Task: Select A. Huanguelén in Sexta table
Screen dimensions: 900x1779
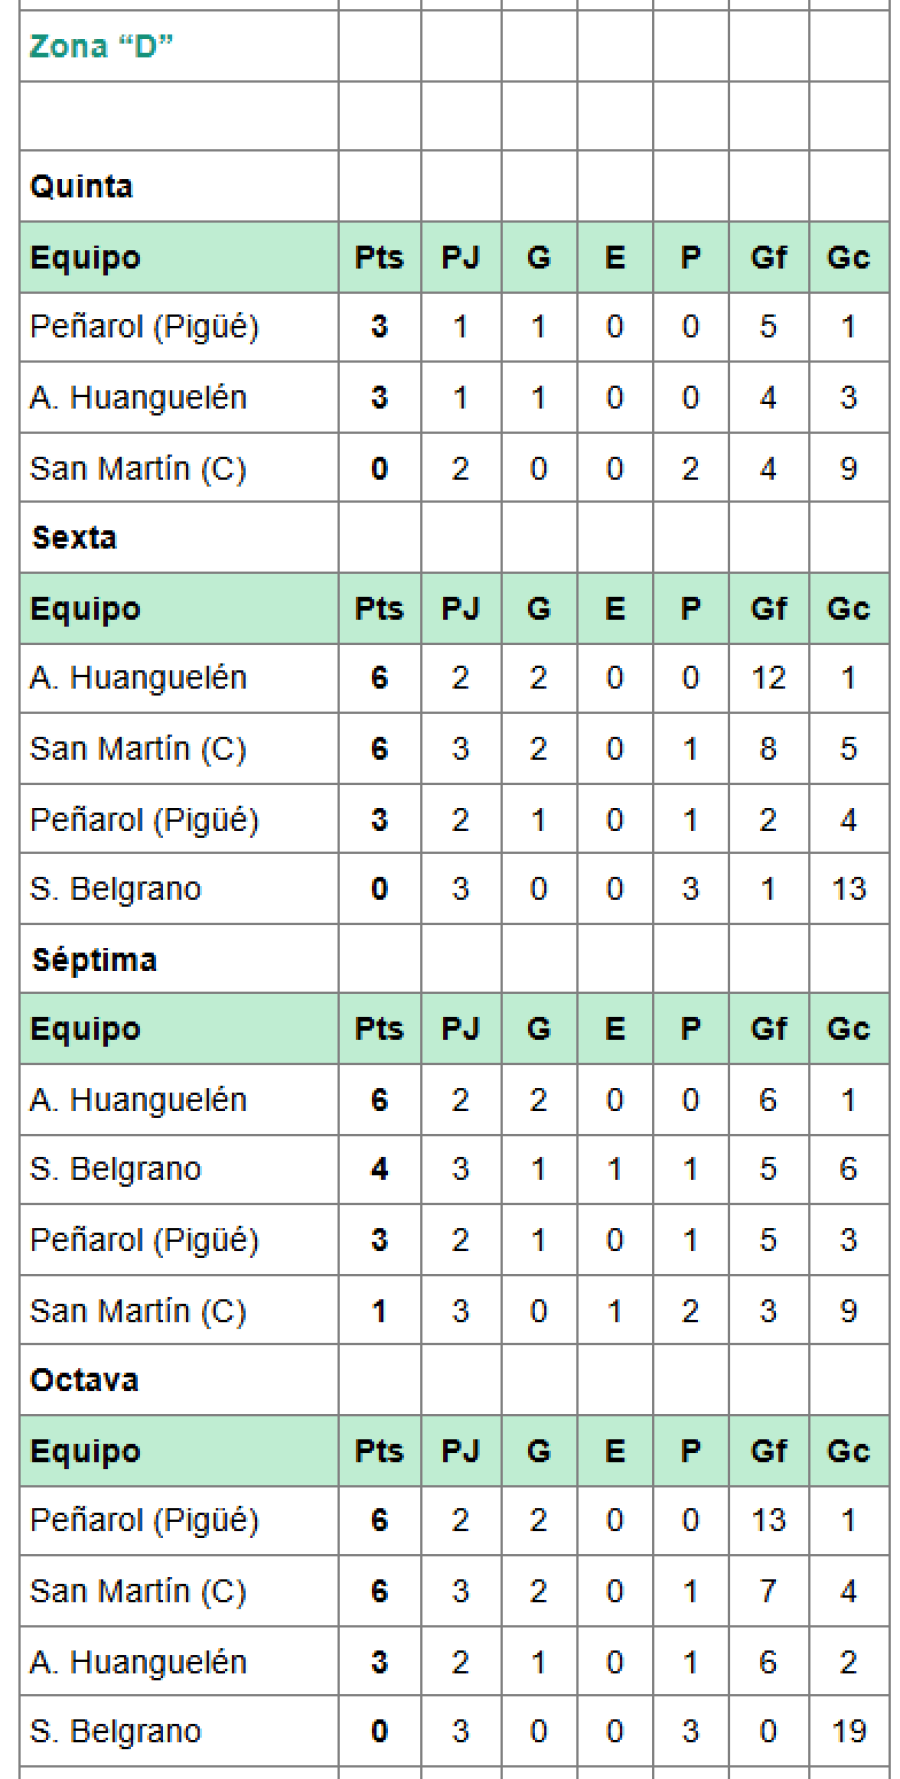Action: 138,678
